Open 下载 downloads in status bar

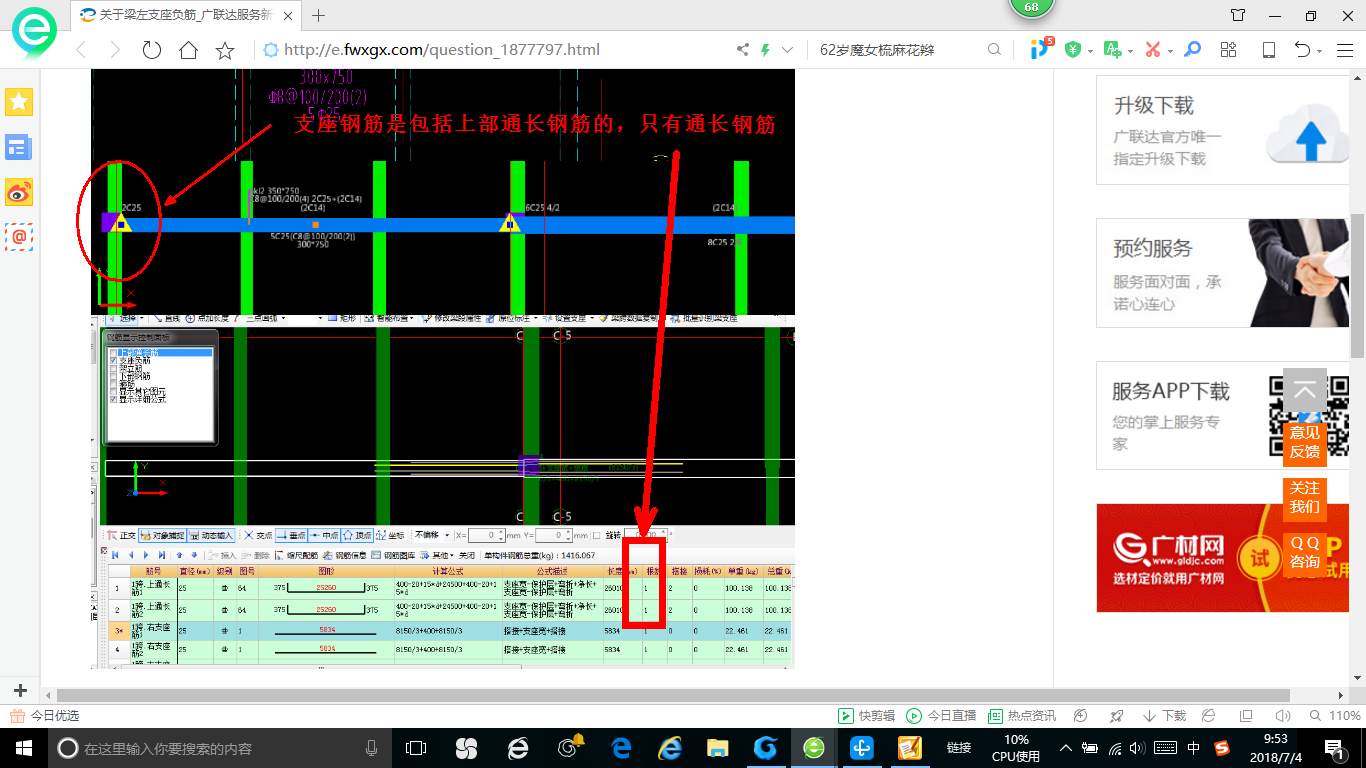coord(1164,716)
